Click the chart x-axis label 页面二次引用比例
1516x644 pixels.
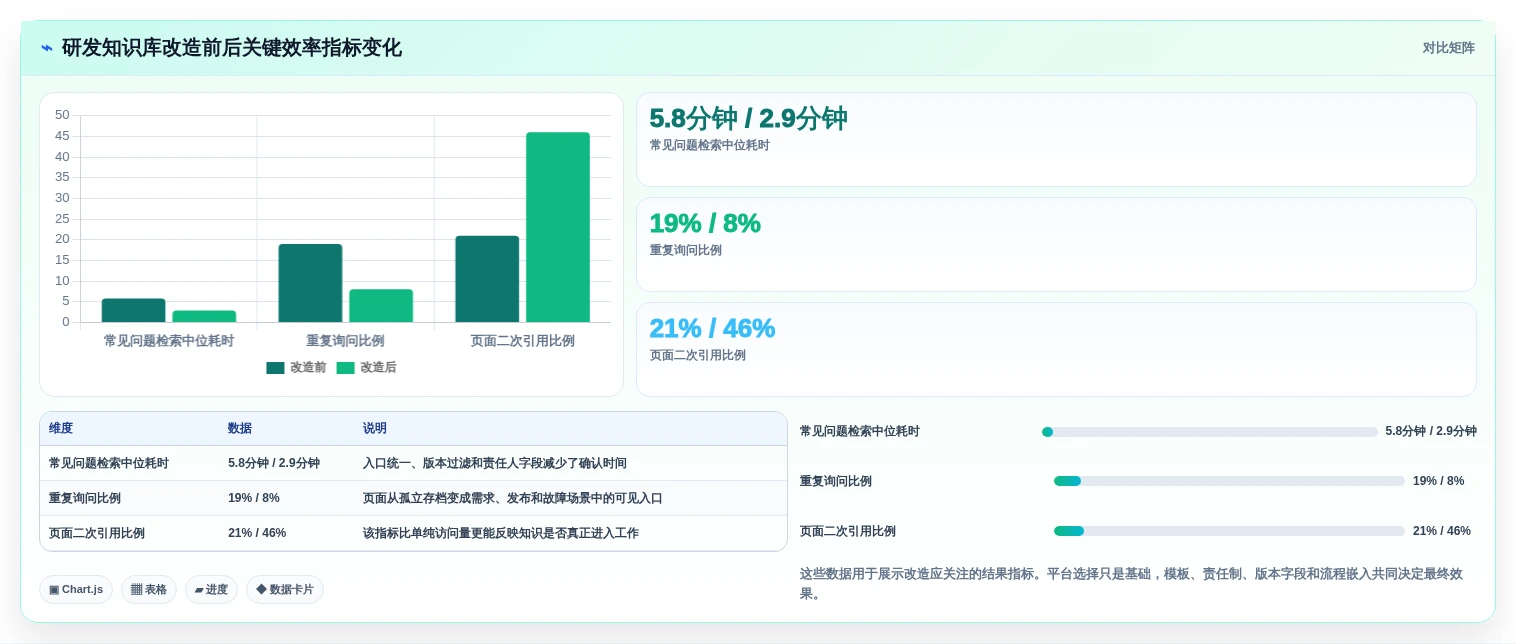point(522,341)
